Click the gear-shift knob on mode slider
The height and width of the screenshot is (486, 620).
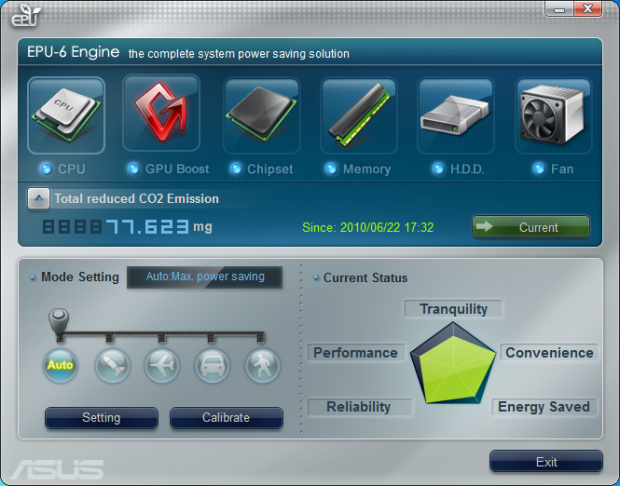point(59,321)
